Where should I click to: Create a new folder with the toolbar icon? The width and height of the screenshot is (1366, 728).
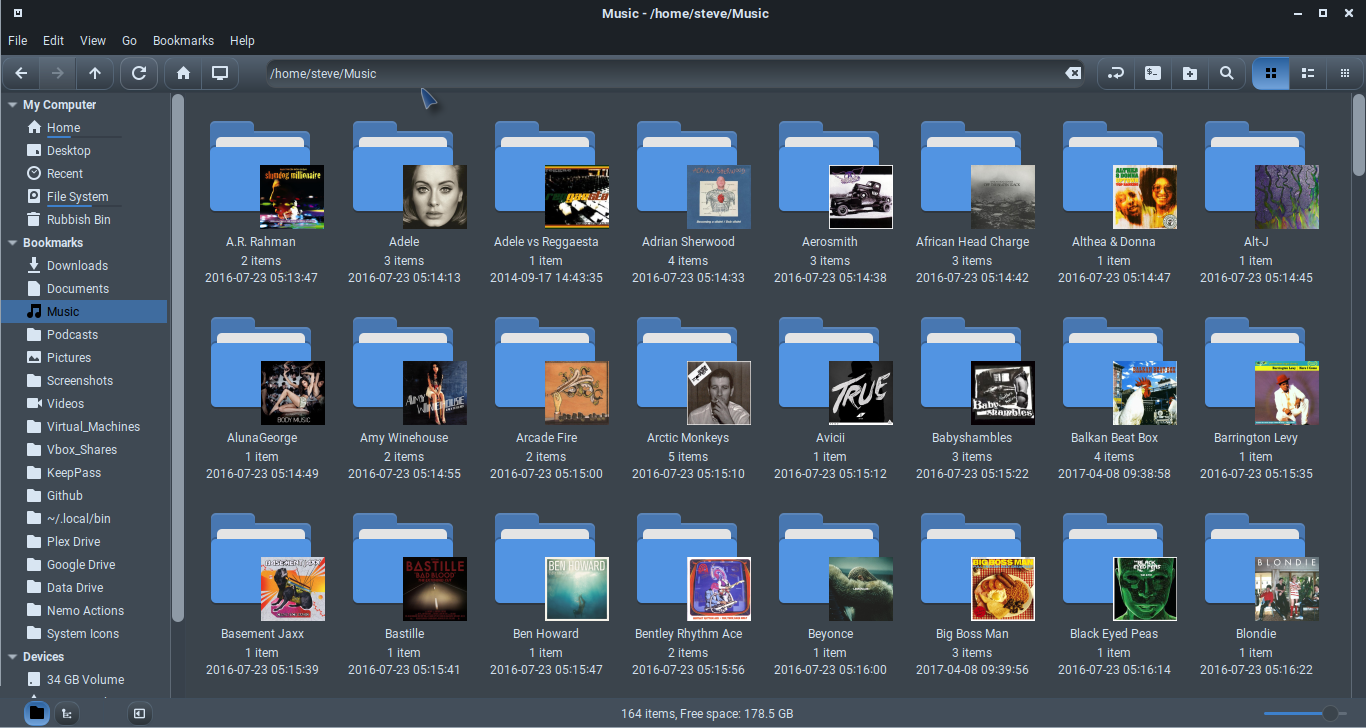(x=1190, y=73)
